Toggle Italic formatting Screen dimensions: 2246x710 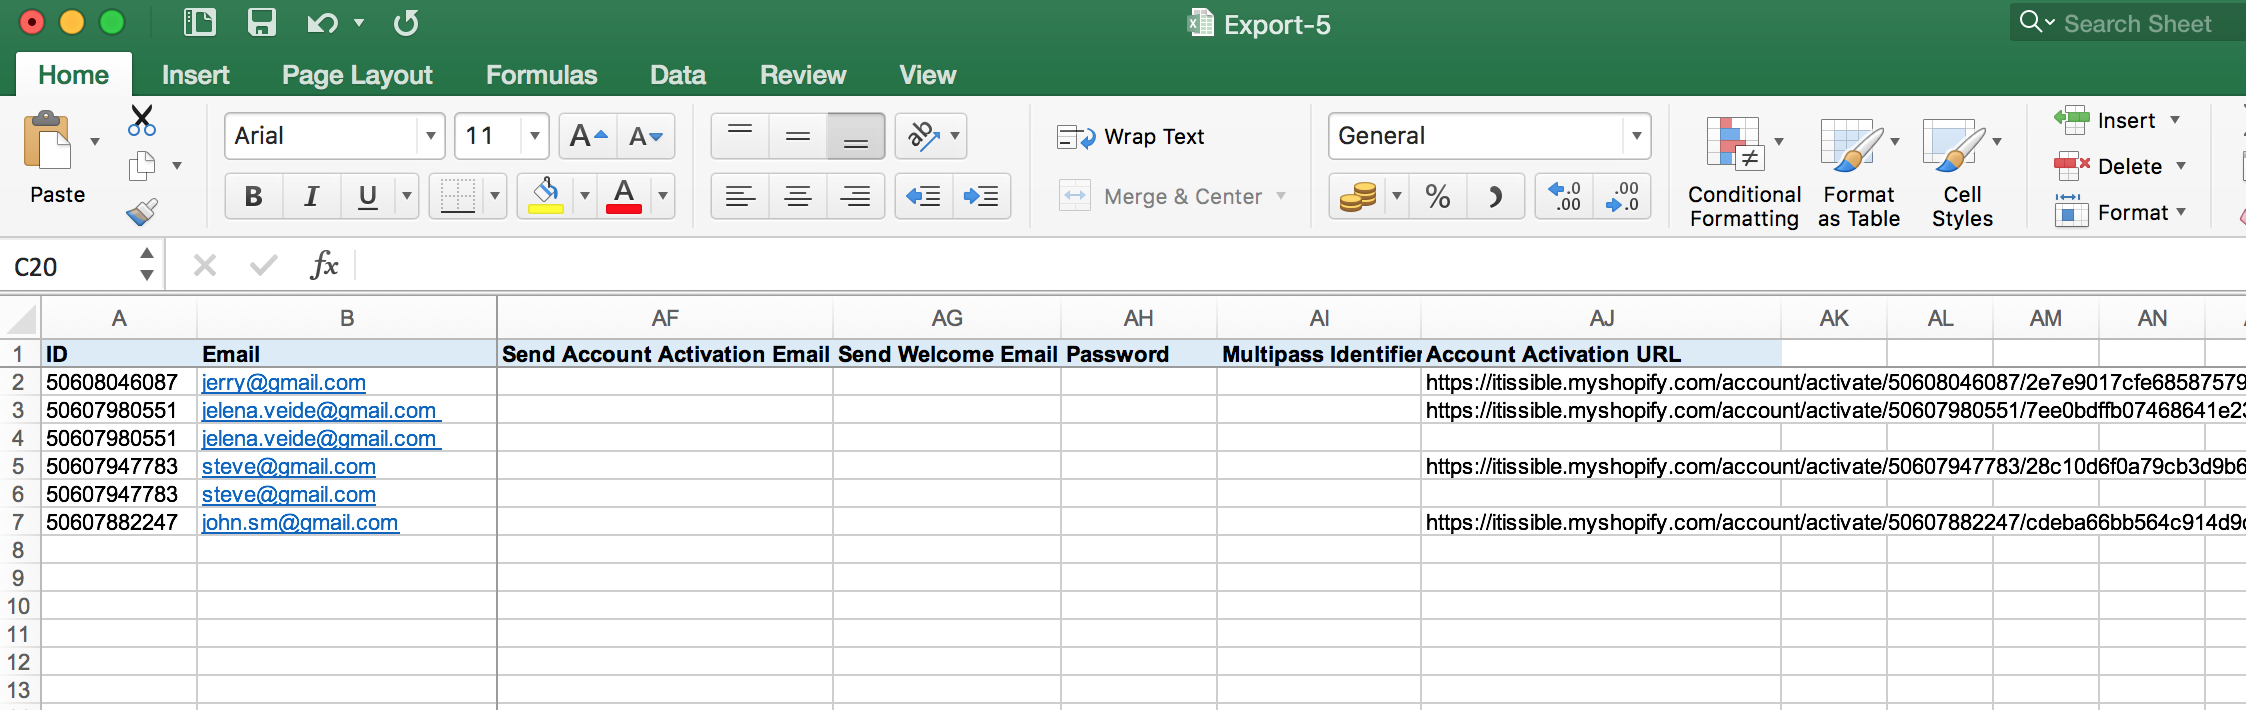tap(311, 196)
